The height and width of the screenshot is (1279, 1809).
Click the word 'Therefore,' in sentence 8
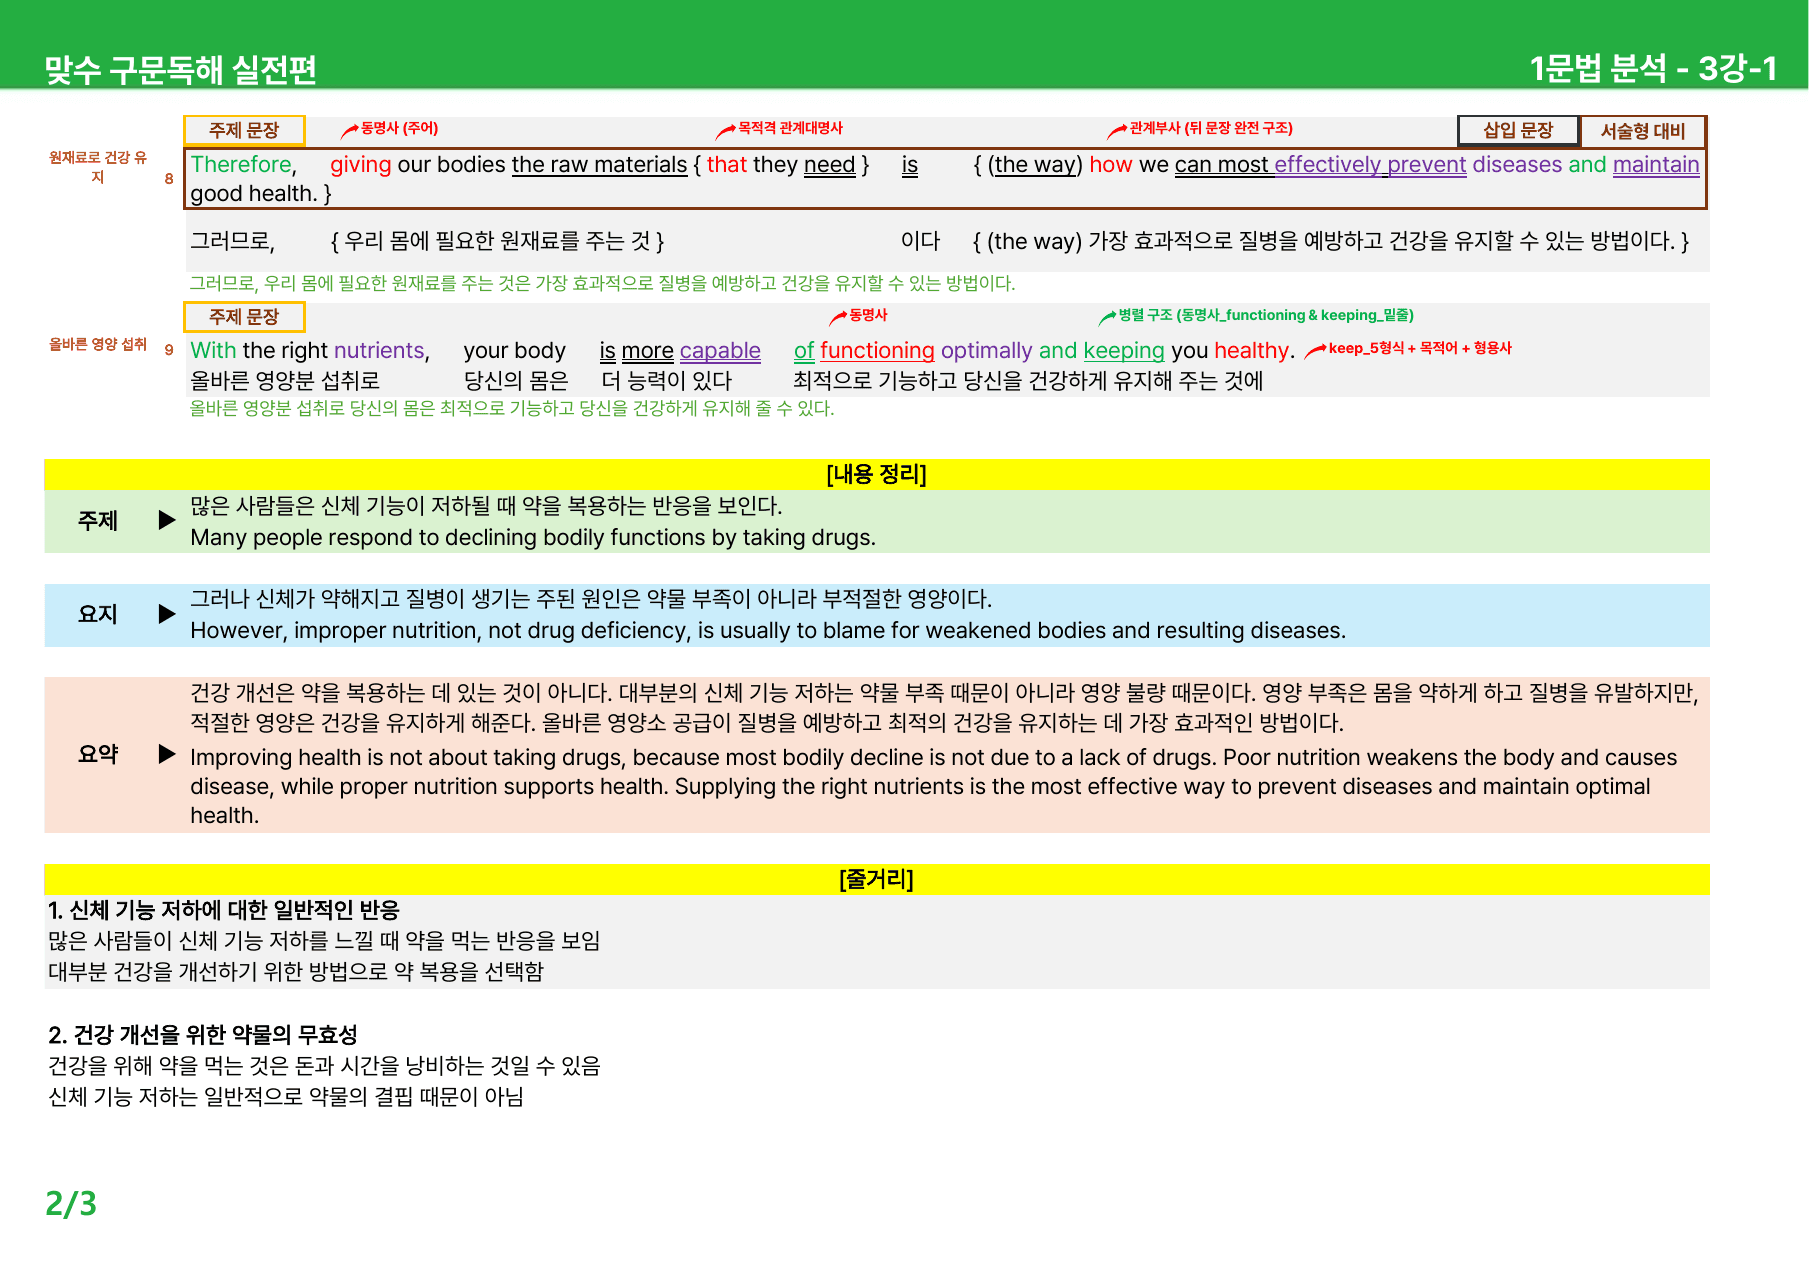pos(244,164)
